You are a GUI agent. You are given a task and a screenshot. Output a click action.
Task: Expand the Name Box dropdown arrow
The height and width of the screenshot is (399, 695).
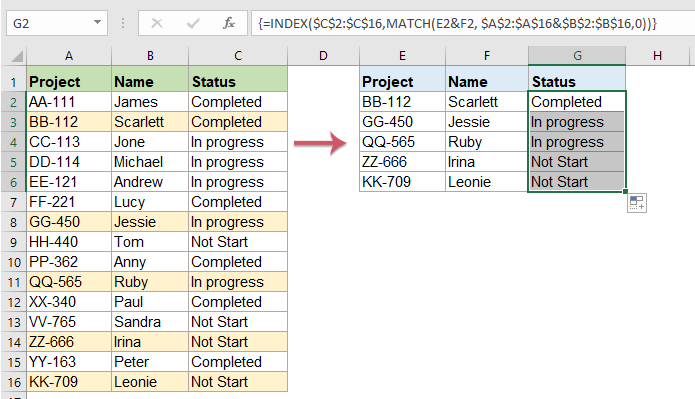click(x=97, y=23)
